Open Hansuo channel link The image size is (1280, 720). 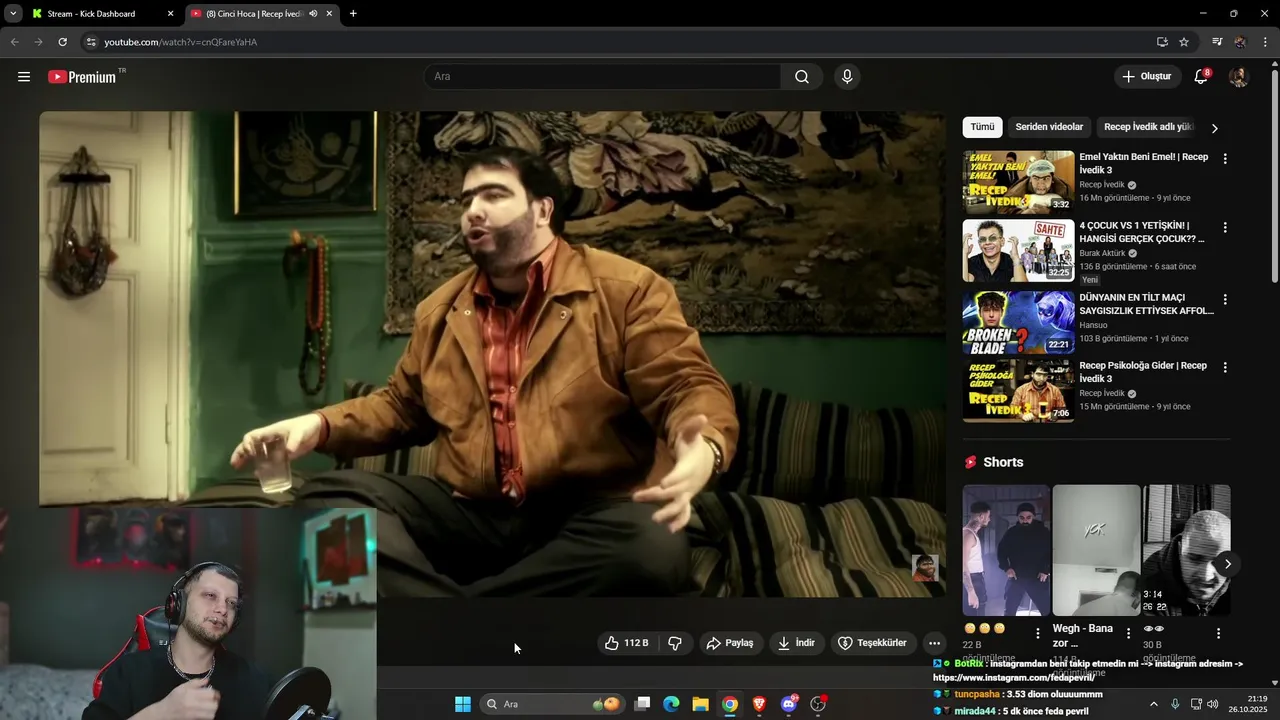point(1093,325)
